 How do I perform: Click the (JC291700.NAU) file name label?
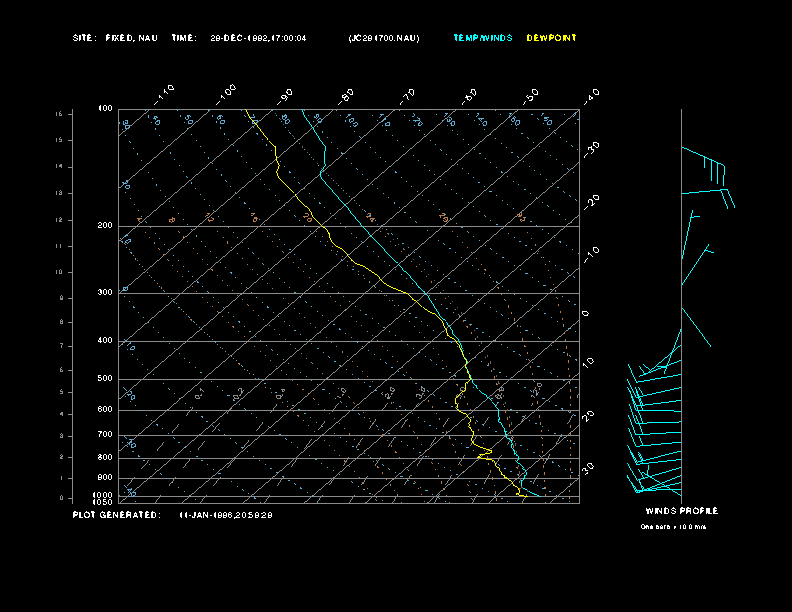[384, 38]
